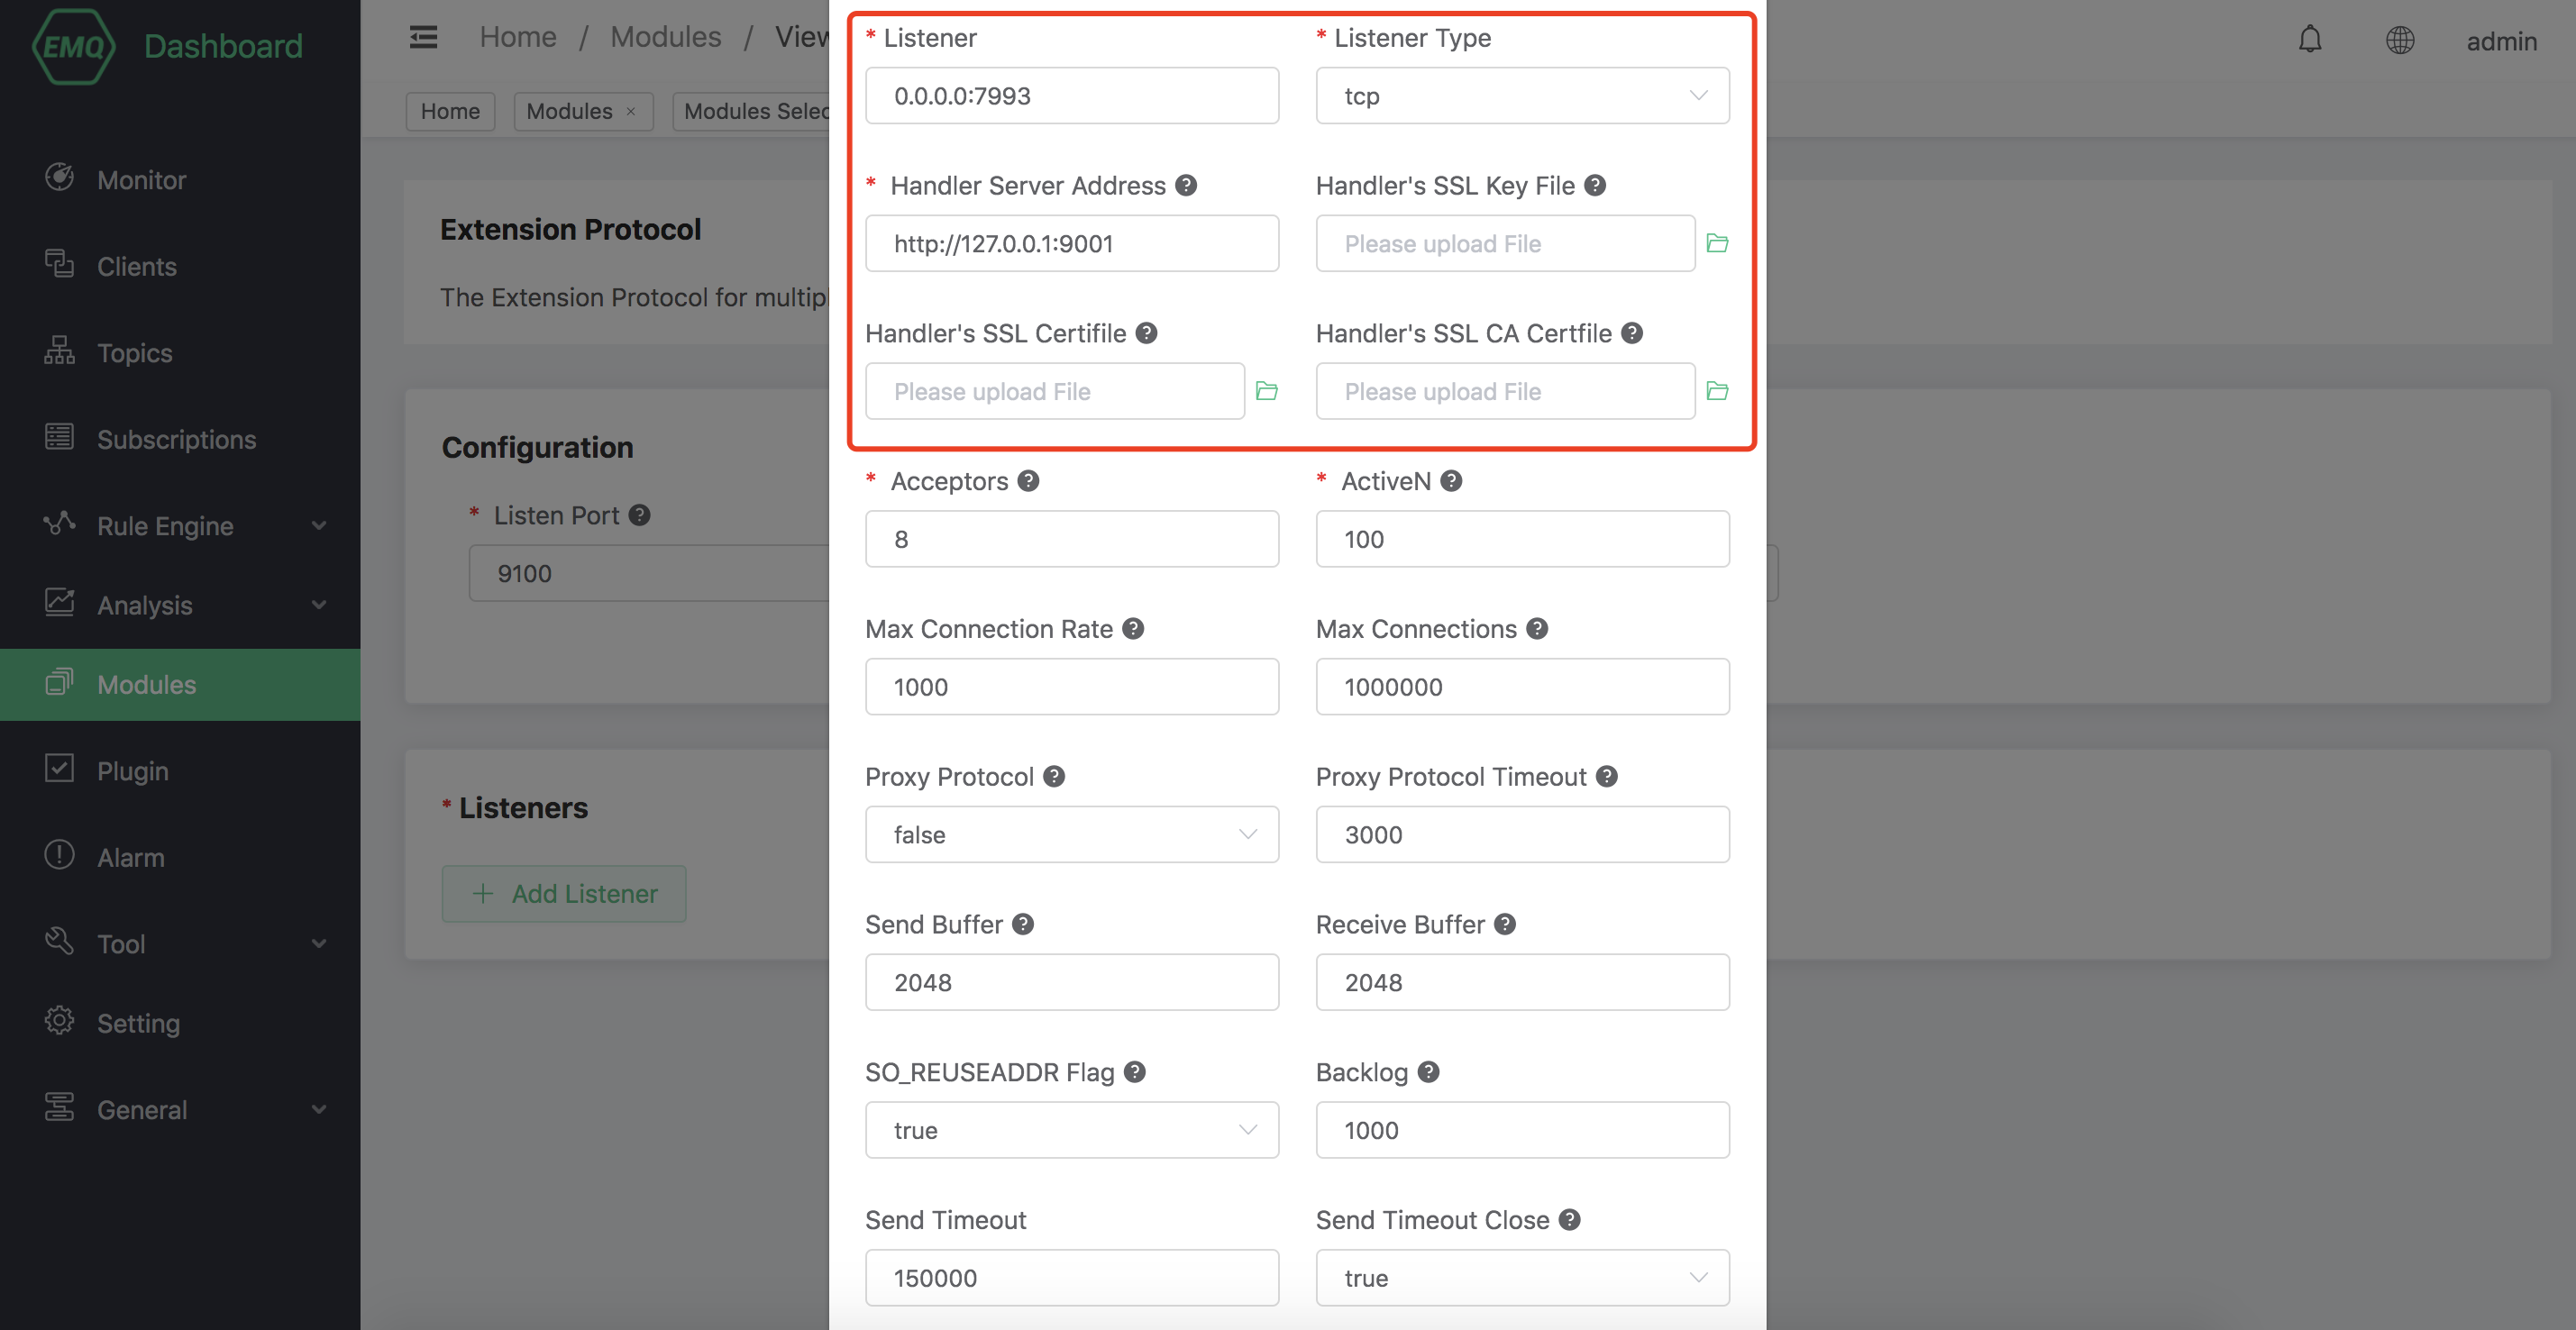Toggle the hamburger sidebar collapse icon
Screen dimensions: 2576x1330
[x=423, y=37]
